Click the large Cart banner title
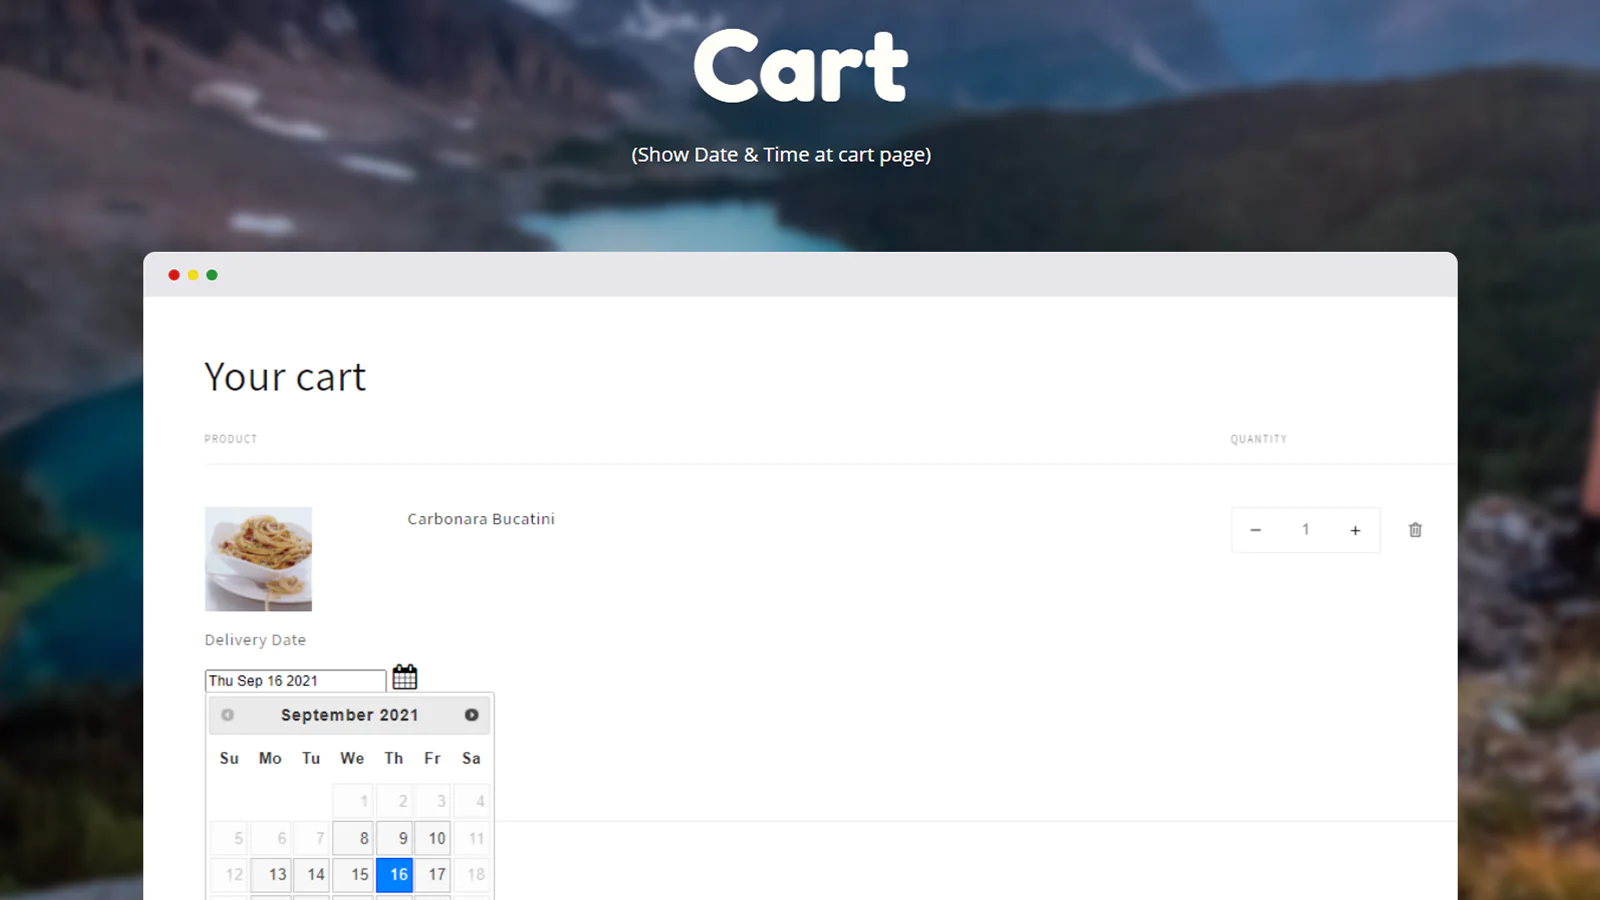Screen dimensions: 1600x900 801,66
